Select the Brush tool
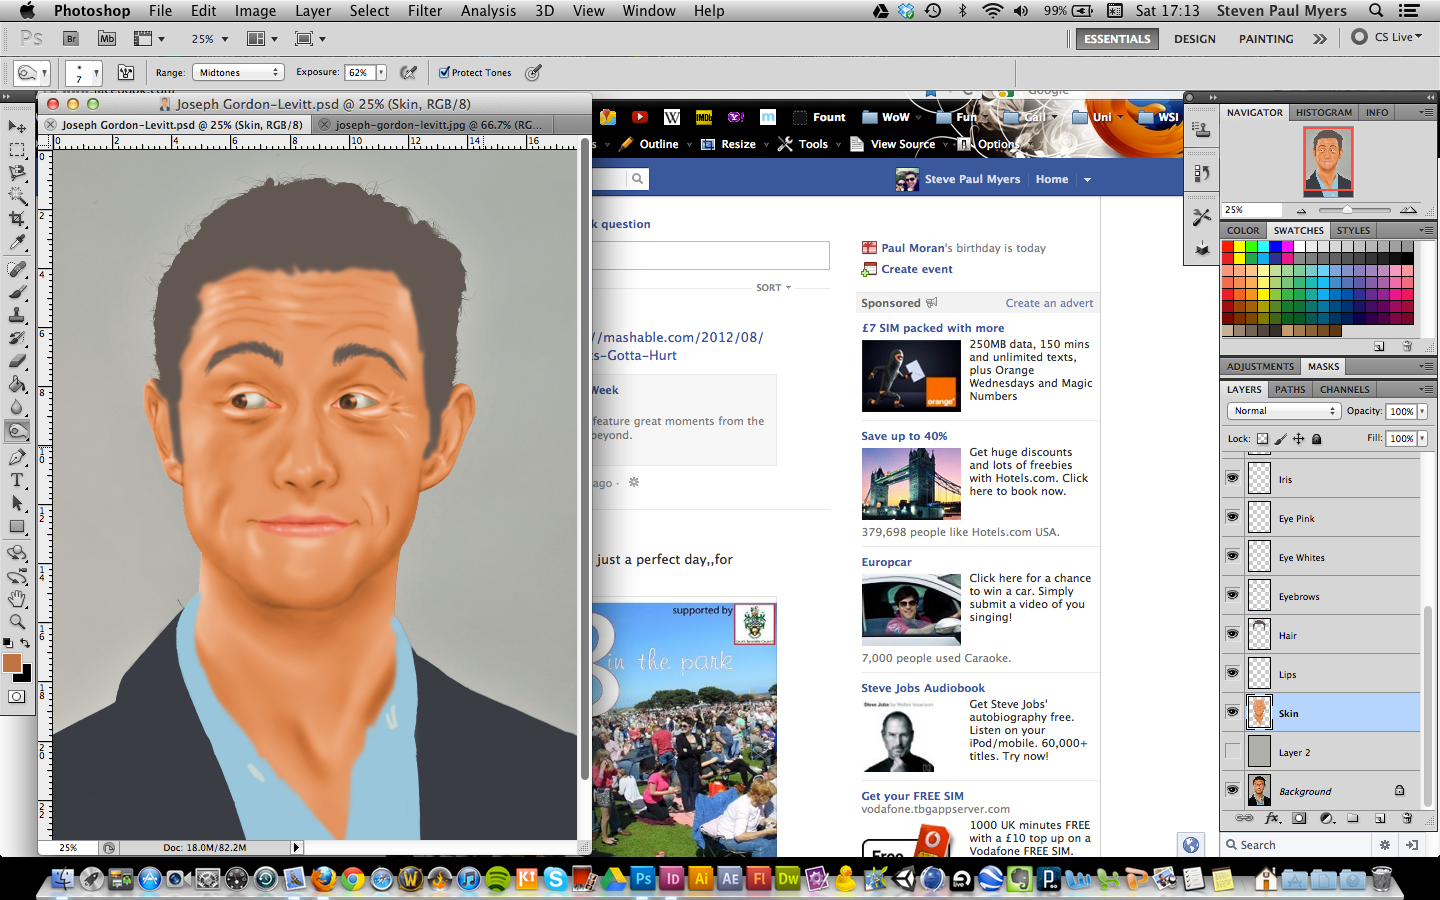This screenshot has width=1440, height=900. [x=17, y=292]
